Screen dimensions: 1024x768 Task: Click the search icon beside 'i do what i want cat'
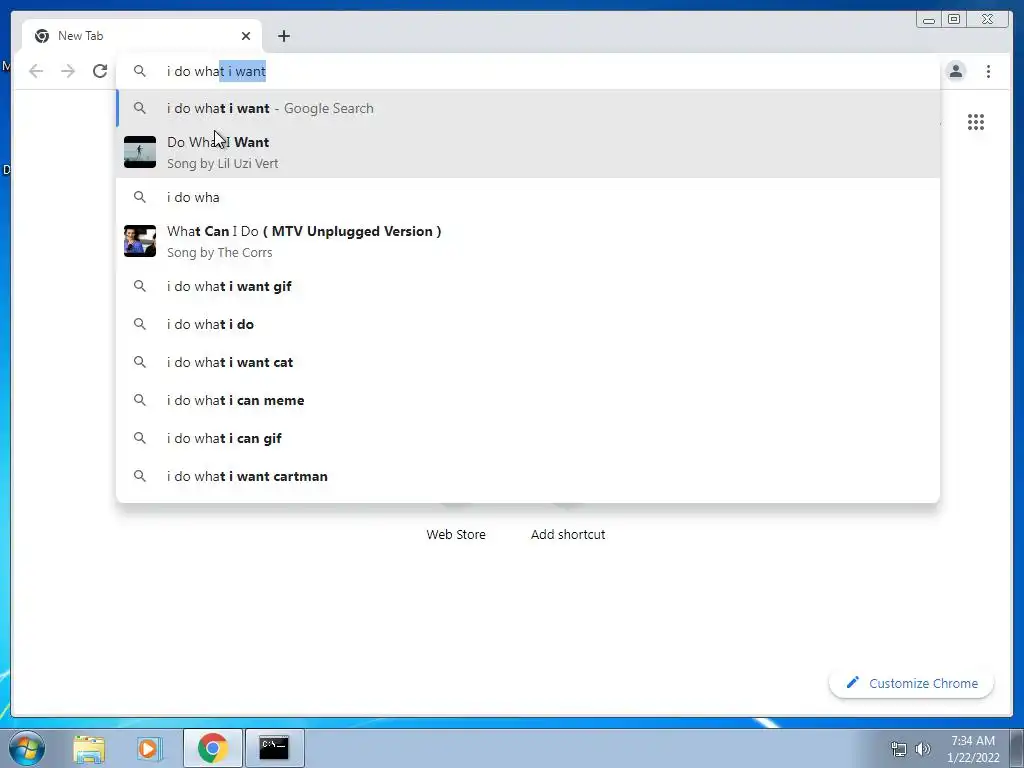click(140, 361)
